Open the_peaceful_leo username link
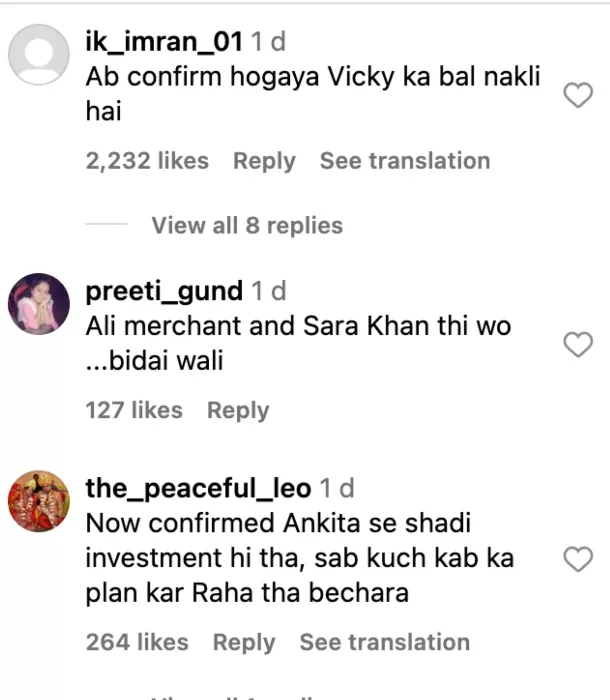This screenshot has width=610, height=700. (x=198, y=488)
